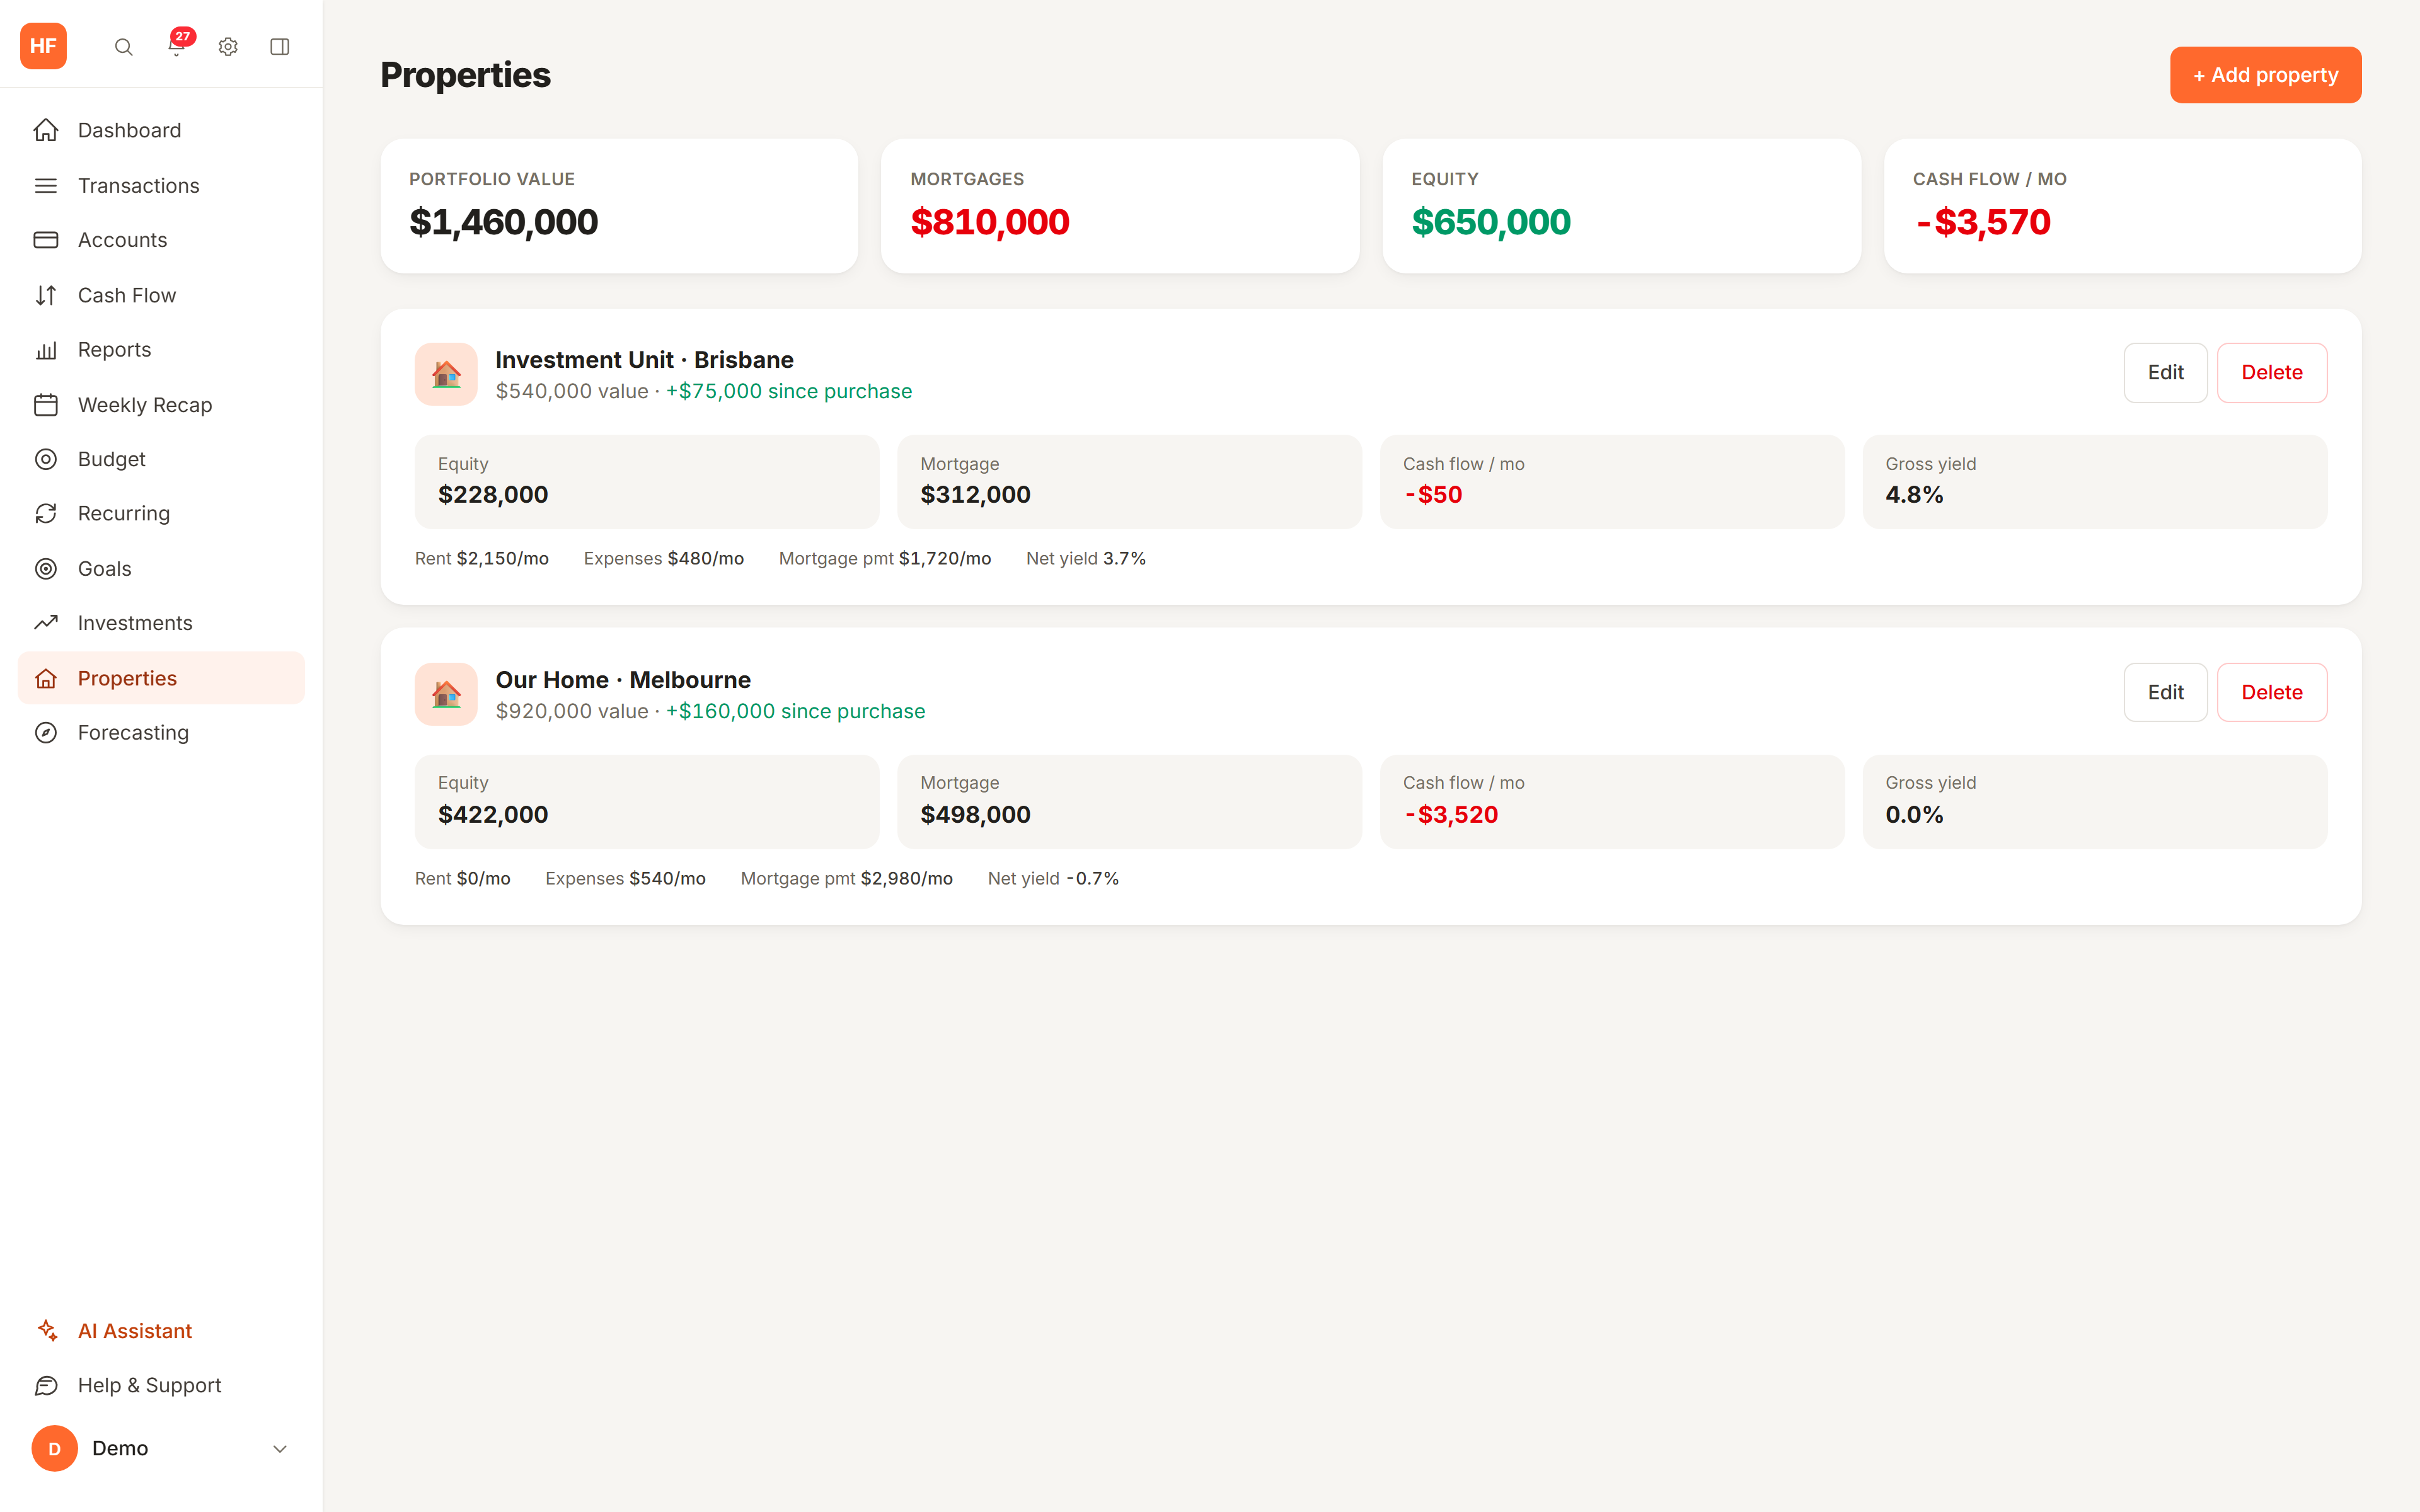Click the Melbourne property house icon
The image size is (2420, 1512).
coord(446,694)
